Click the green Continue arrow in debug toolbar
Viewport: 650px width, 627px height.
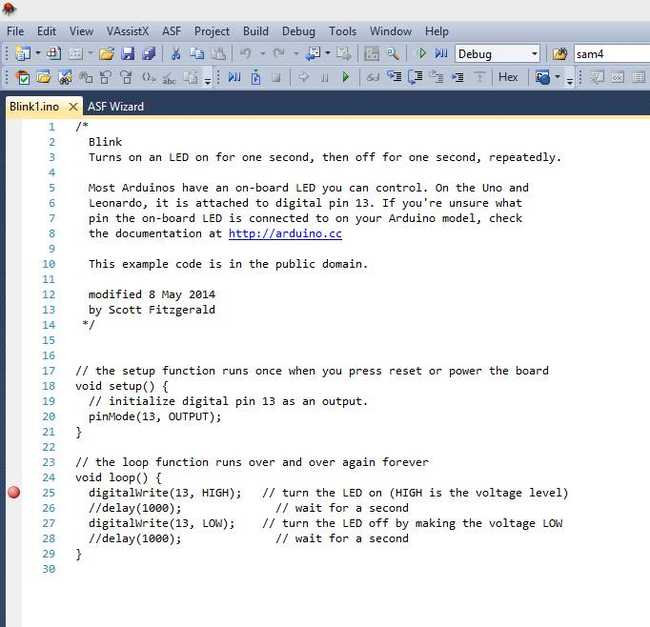(346, 77)
